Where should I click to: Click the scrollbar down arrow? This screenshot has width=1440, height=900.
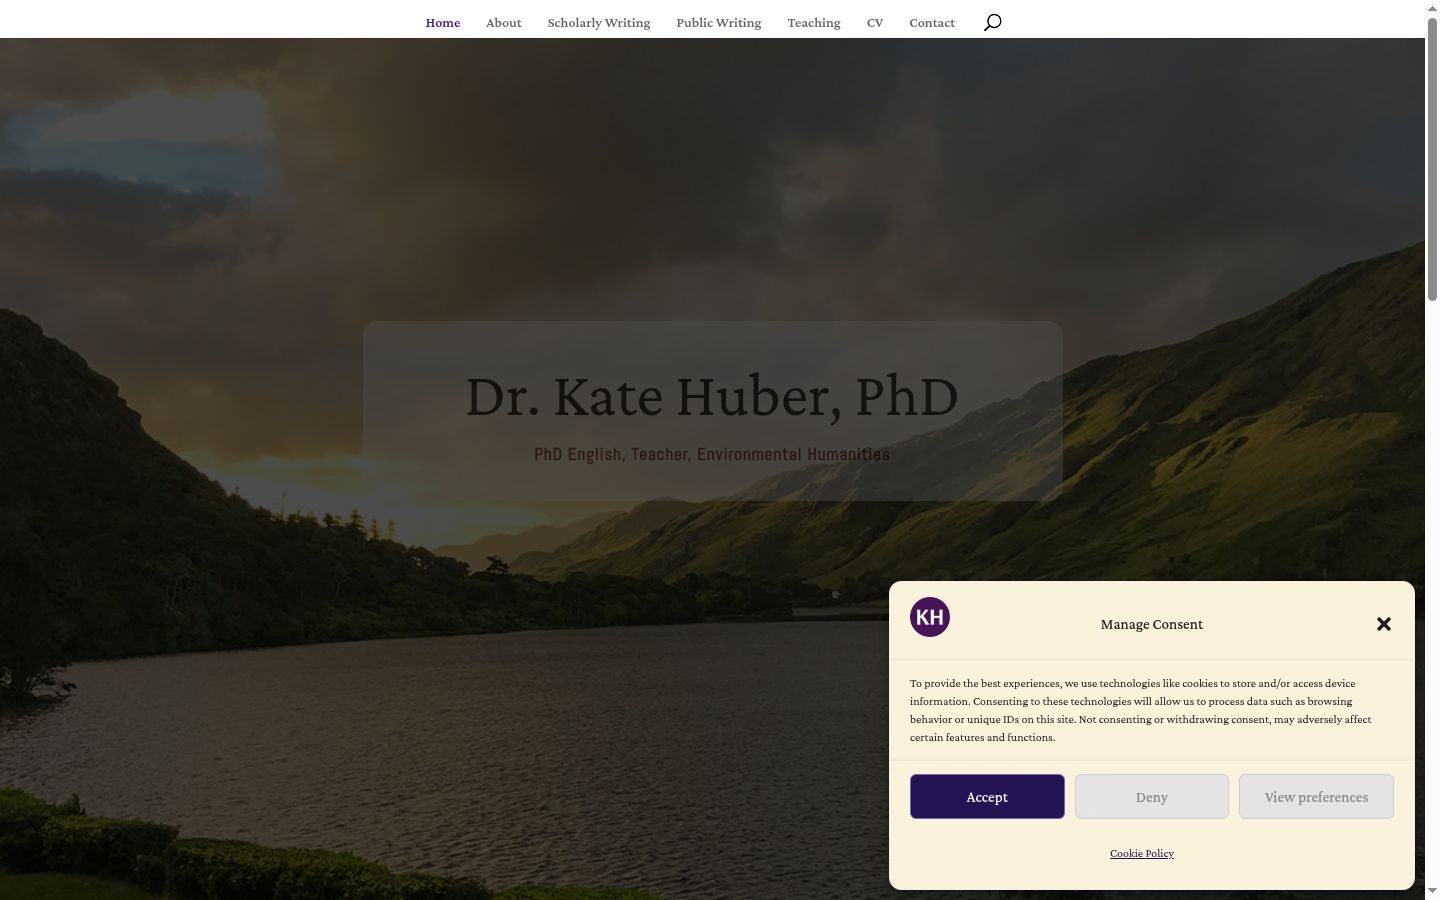[1432, 891]
